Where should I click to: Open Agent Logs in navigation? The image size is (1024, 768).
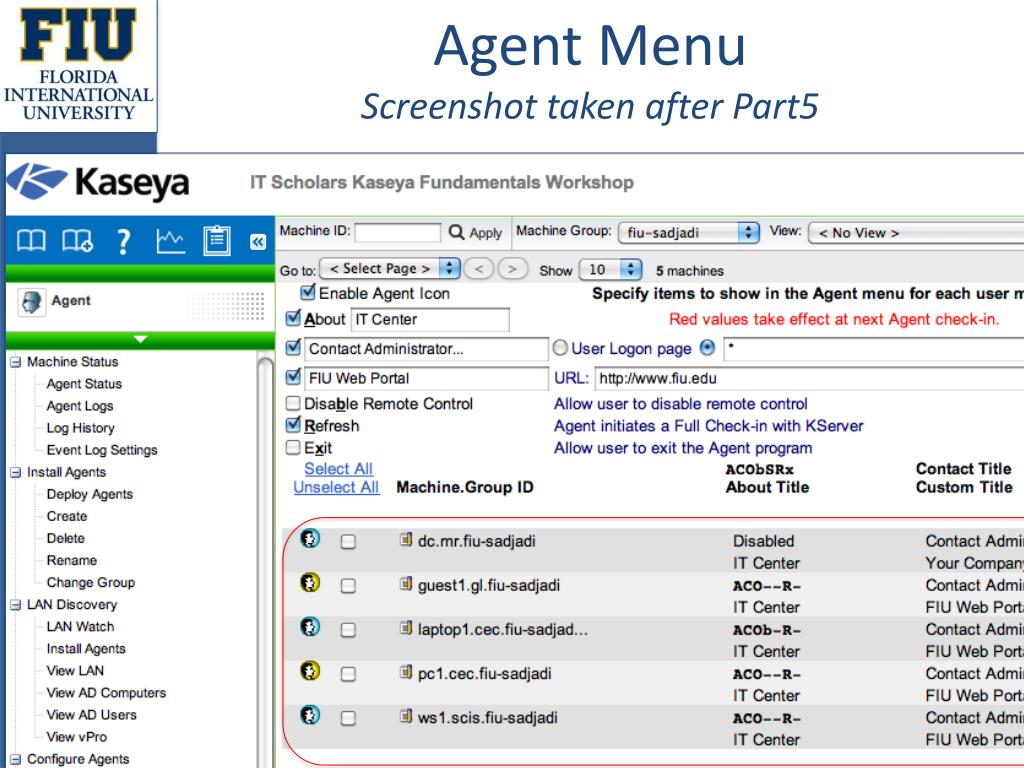[80, 406]
